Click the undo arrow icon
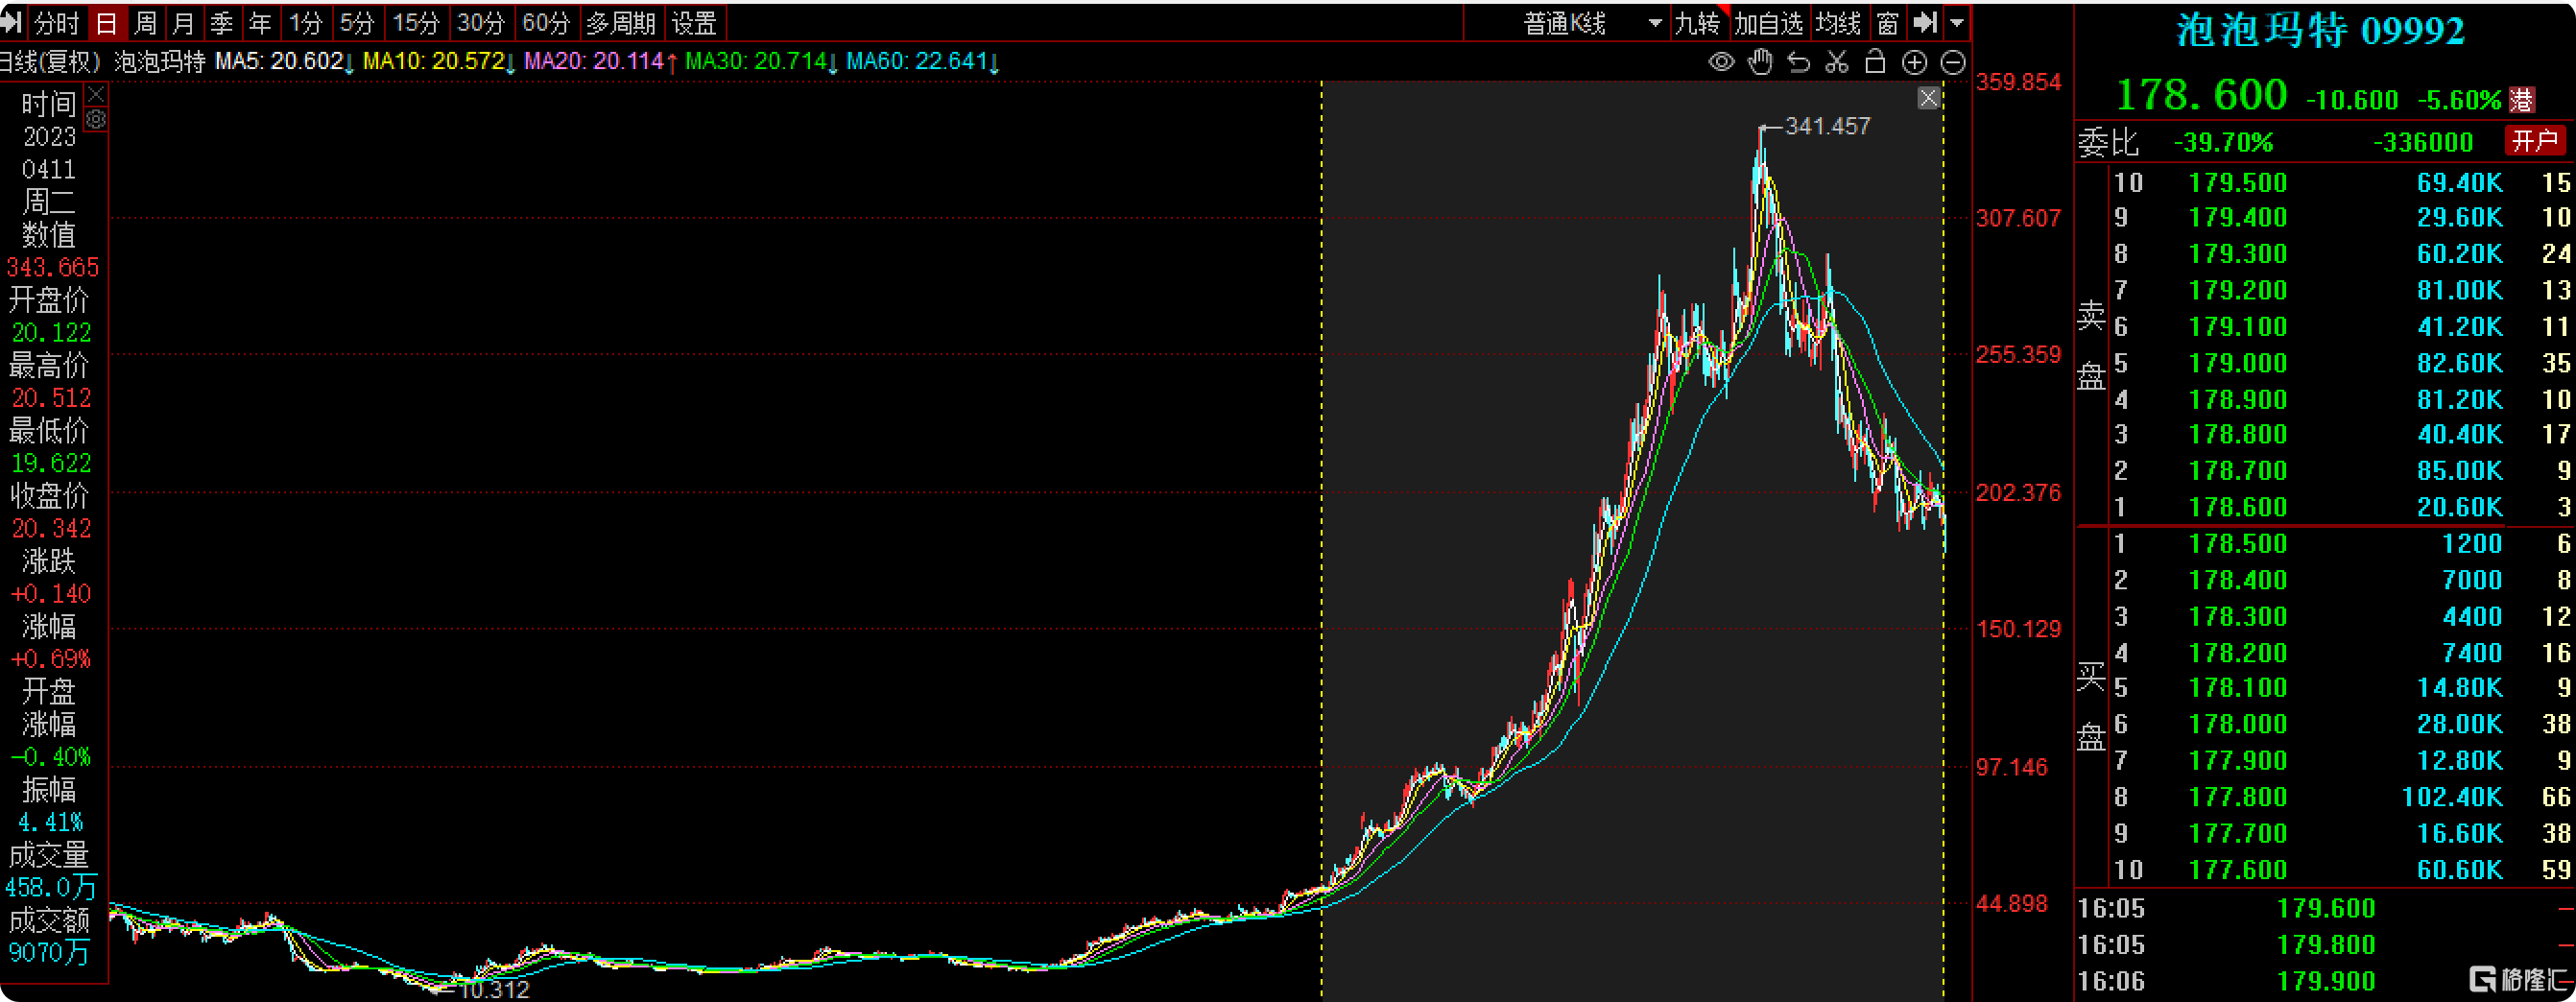The width and height of the screenshot is (2576, 1002). 1799,62
